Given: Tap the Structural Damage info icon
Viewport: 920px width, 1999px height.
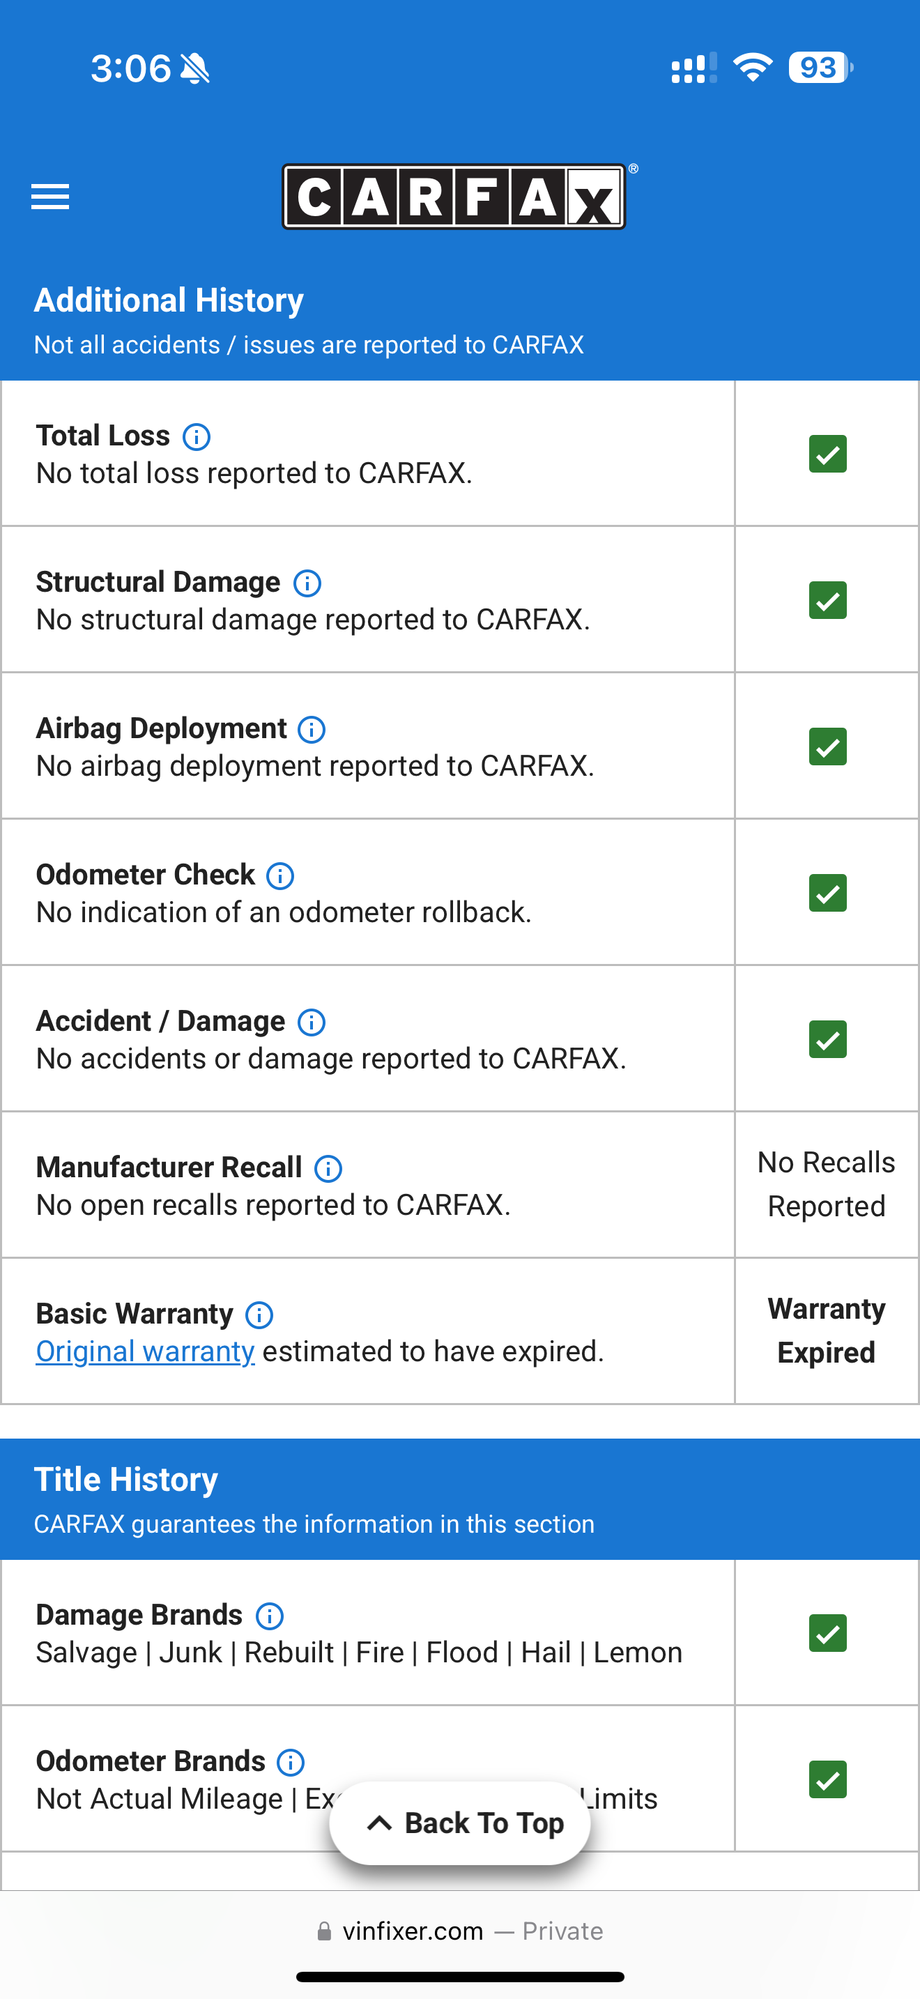Looking at the screenshot, I should point(307,583).
